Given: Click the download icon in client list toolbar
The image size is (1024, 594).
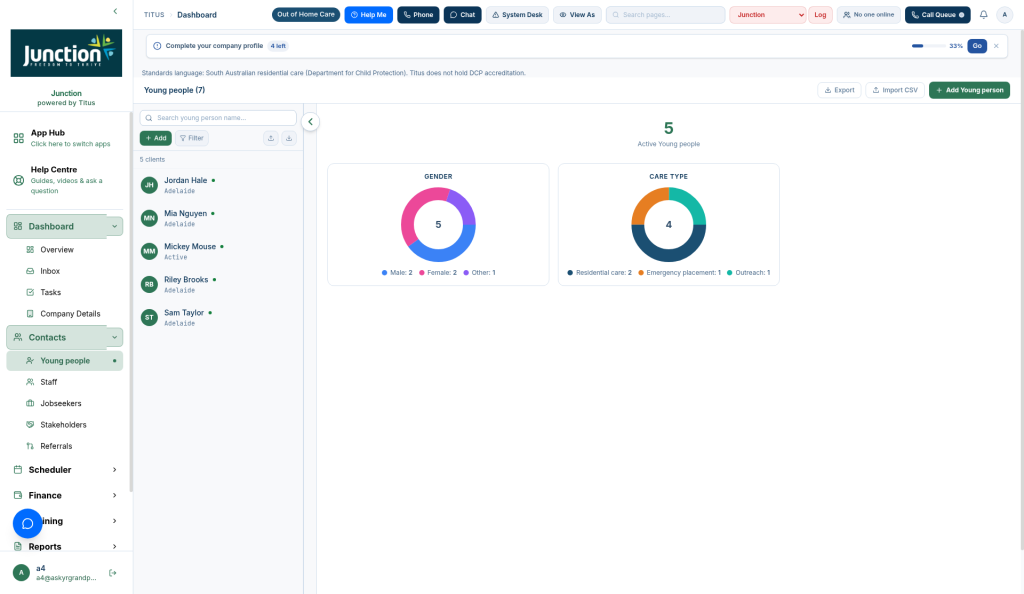Looking at the screenshot, I should tap(289, 138).
